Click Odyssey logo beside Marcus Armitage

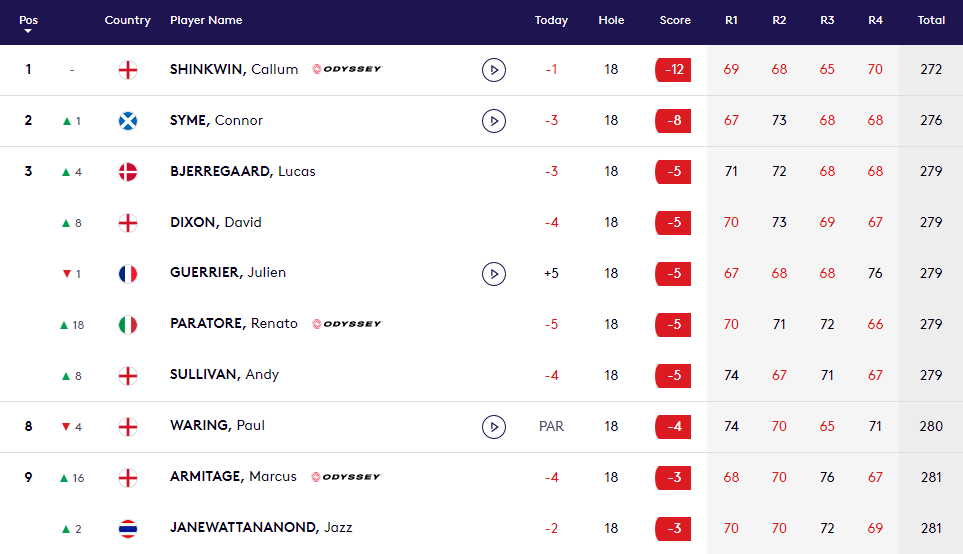(346, 477)
